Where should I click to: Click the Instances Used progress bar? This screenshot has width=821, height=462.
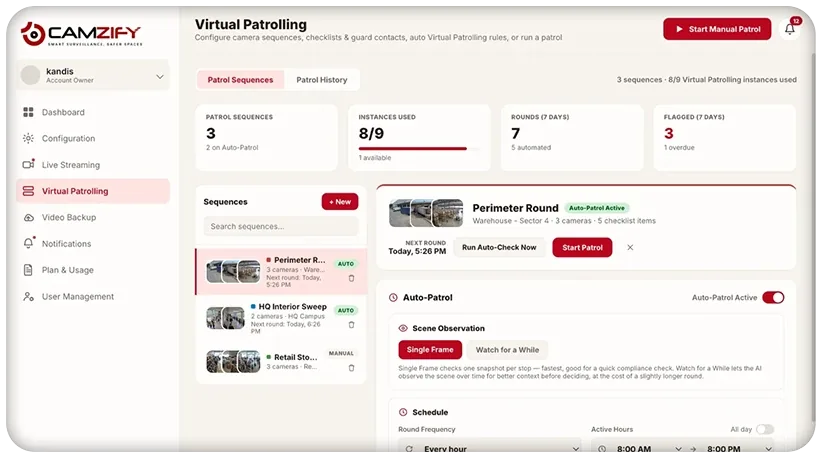(419, 149)
